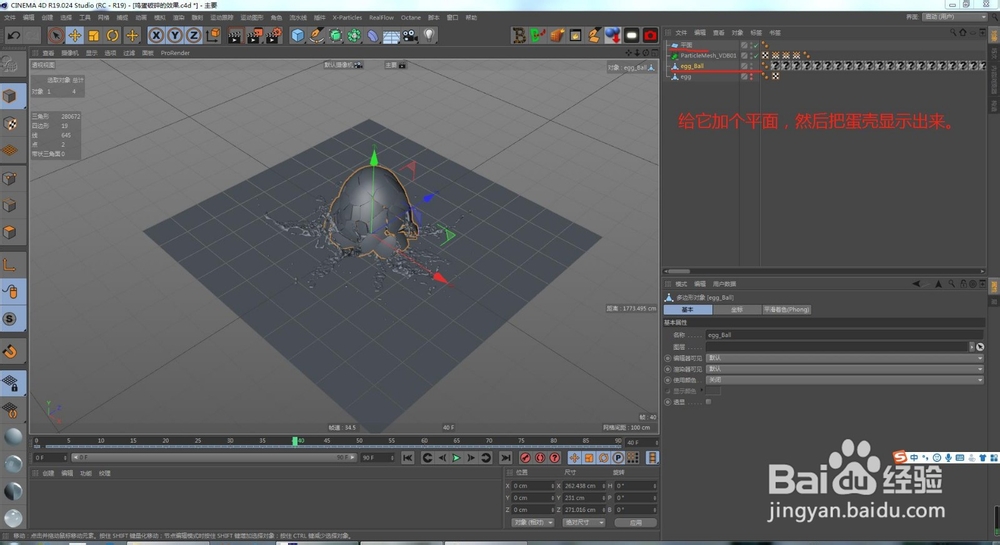Image resolution: width=1000 pixels, height=545 pixels.
Task: Click the timeline playhead at frame 40
Action: (x=295, y=441)
